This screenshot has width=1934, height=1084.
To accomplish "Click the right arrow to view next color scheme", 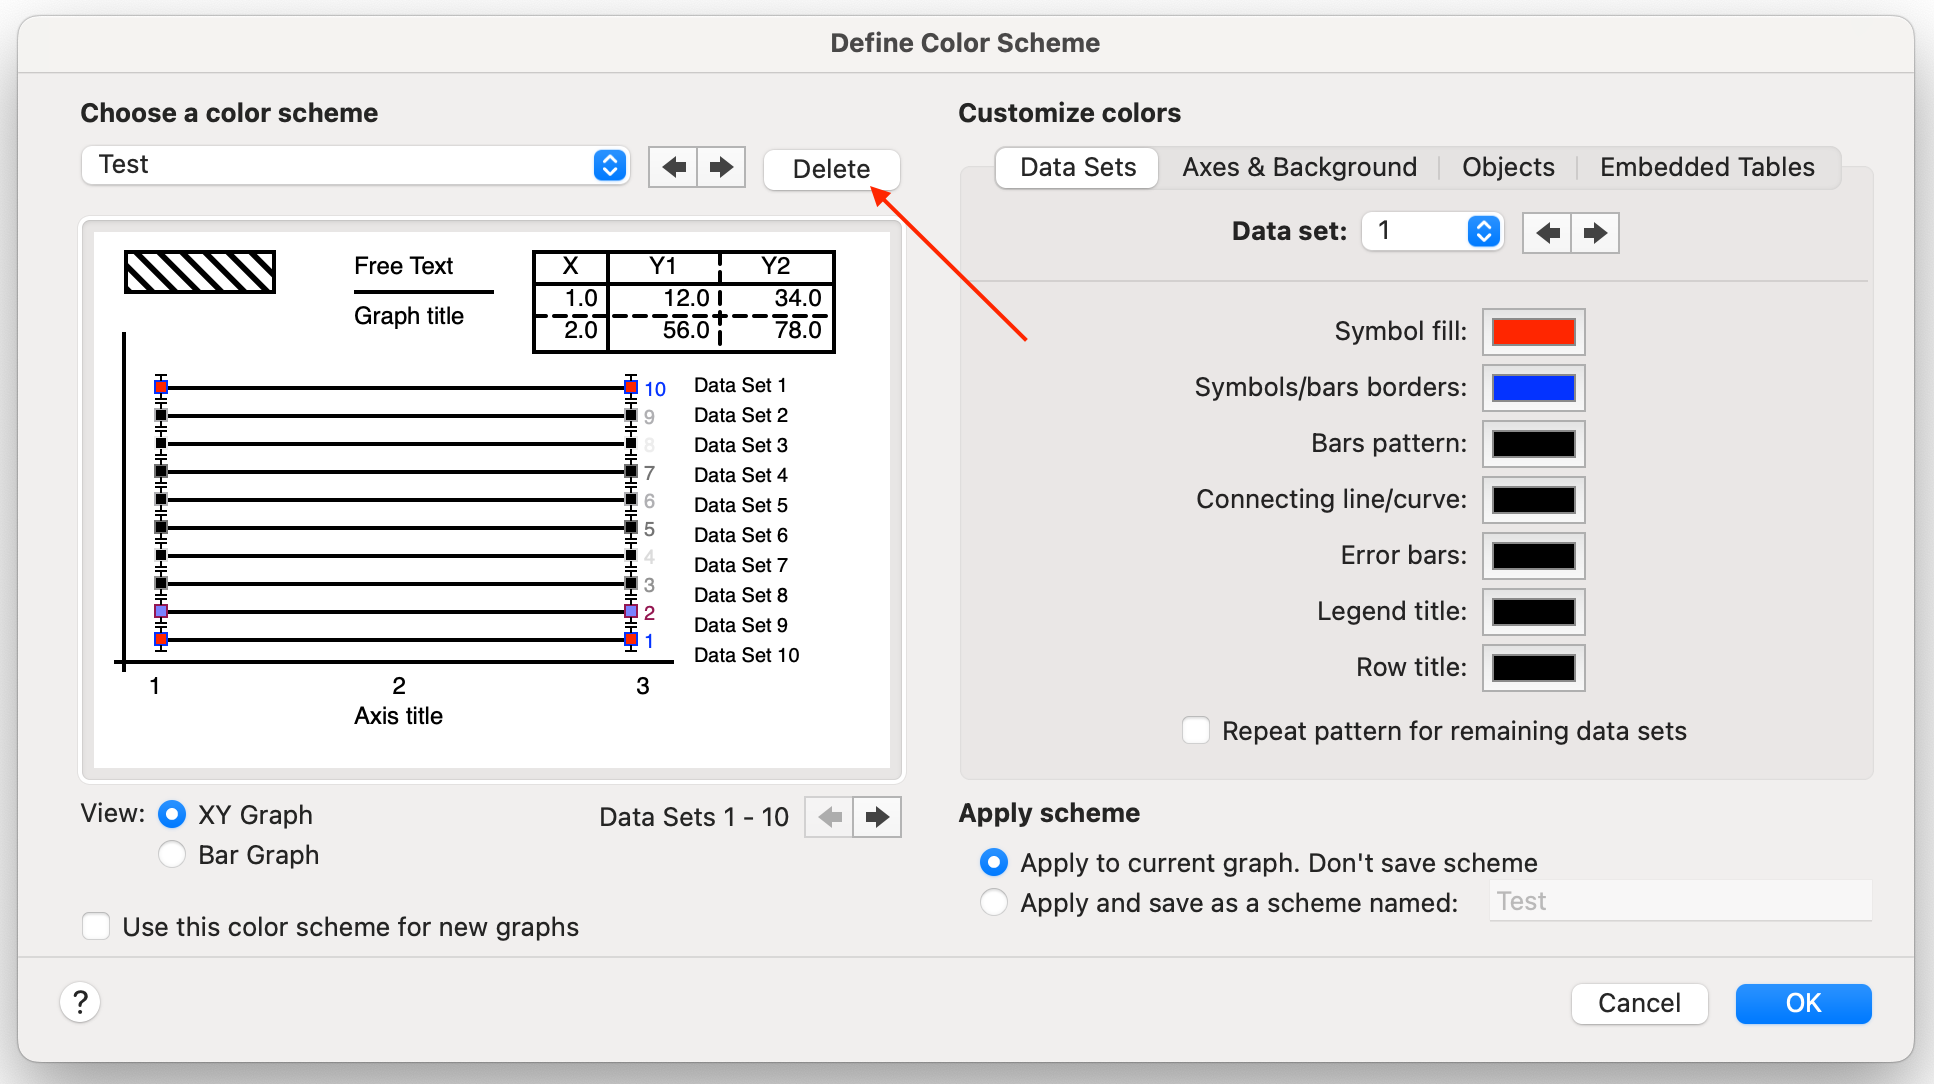I will [721, 167].
